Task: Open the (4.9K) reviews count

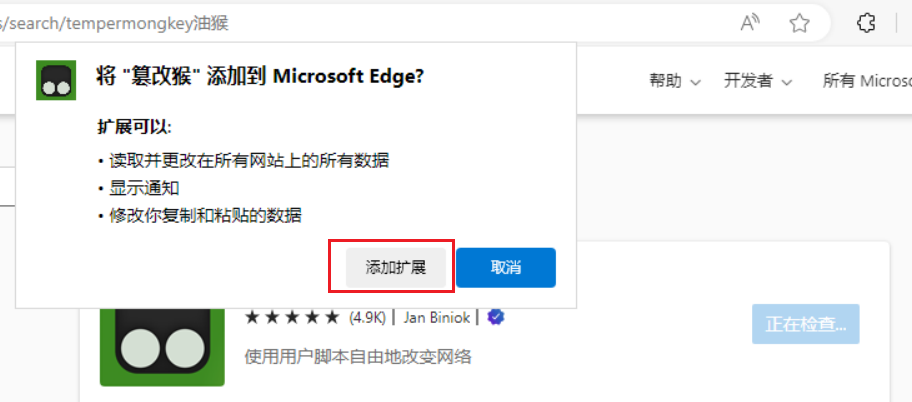Action: 367,318
